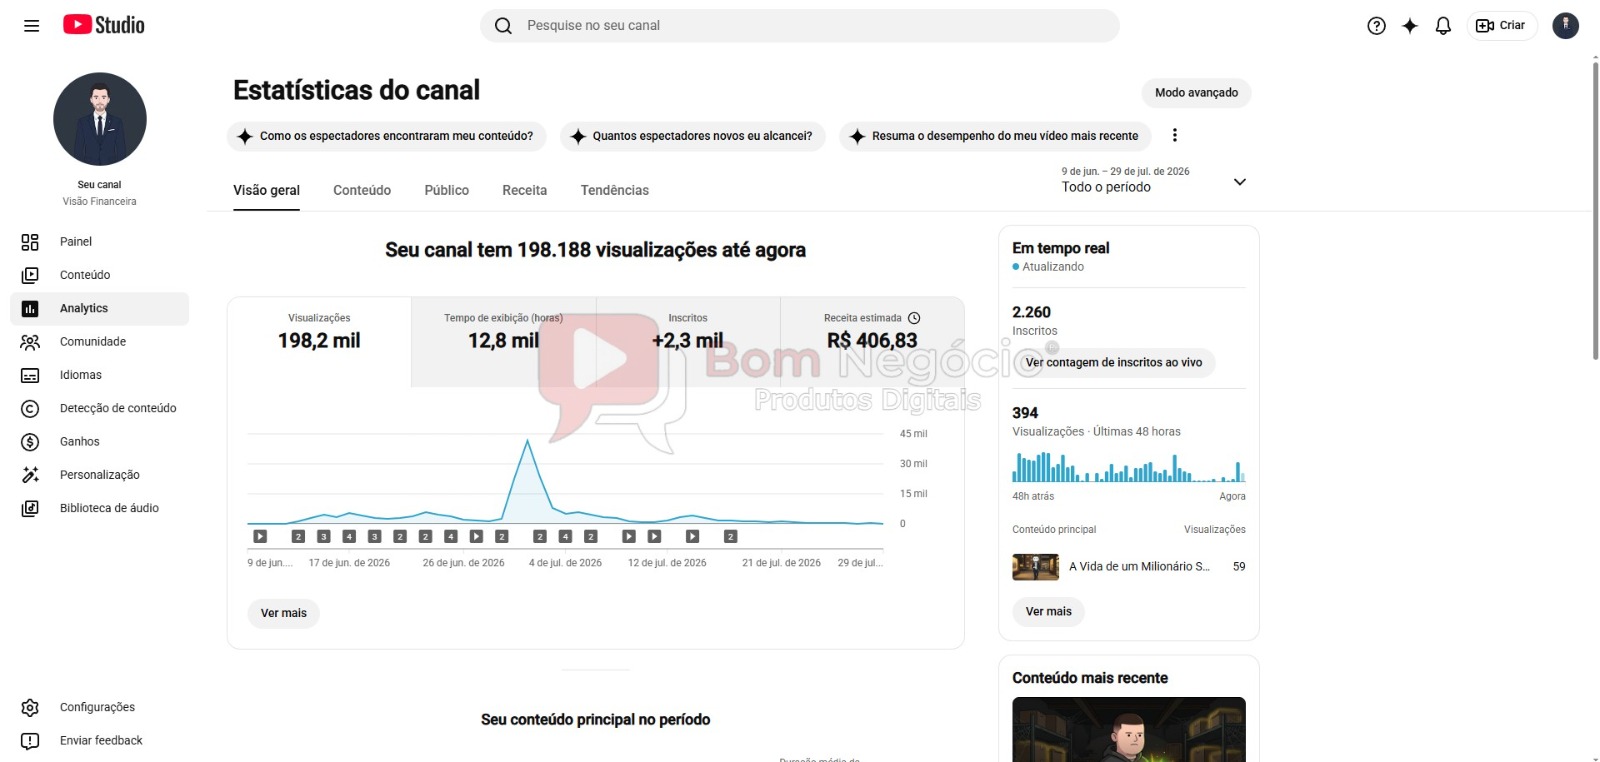Click the Criar button
Screen dimensions: 1600x762
point(1501,26)
